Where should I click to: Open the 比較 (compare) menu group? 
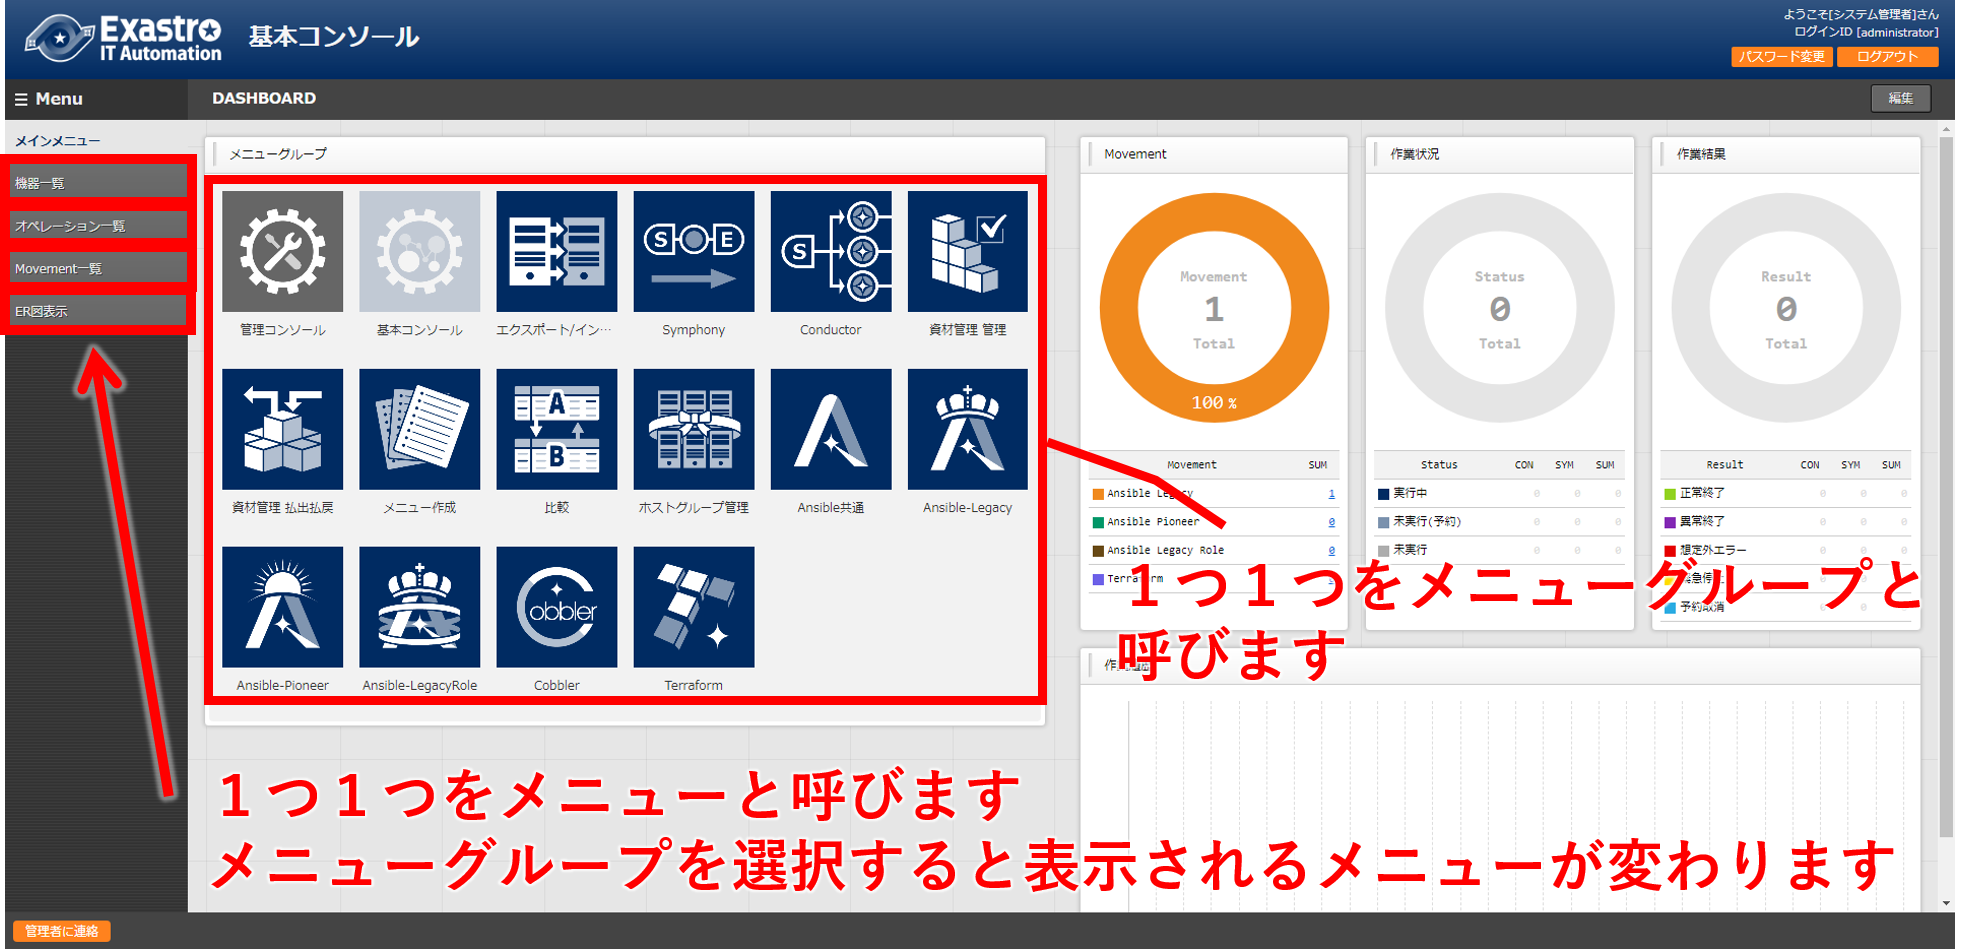[x=556, y=430]
